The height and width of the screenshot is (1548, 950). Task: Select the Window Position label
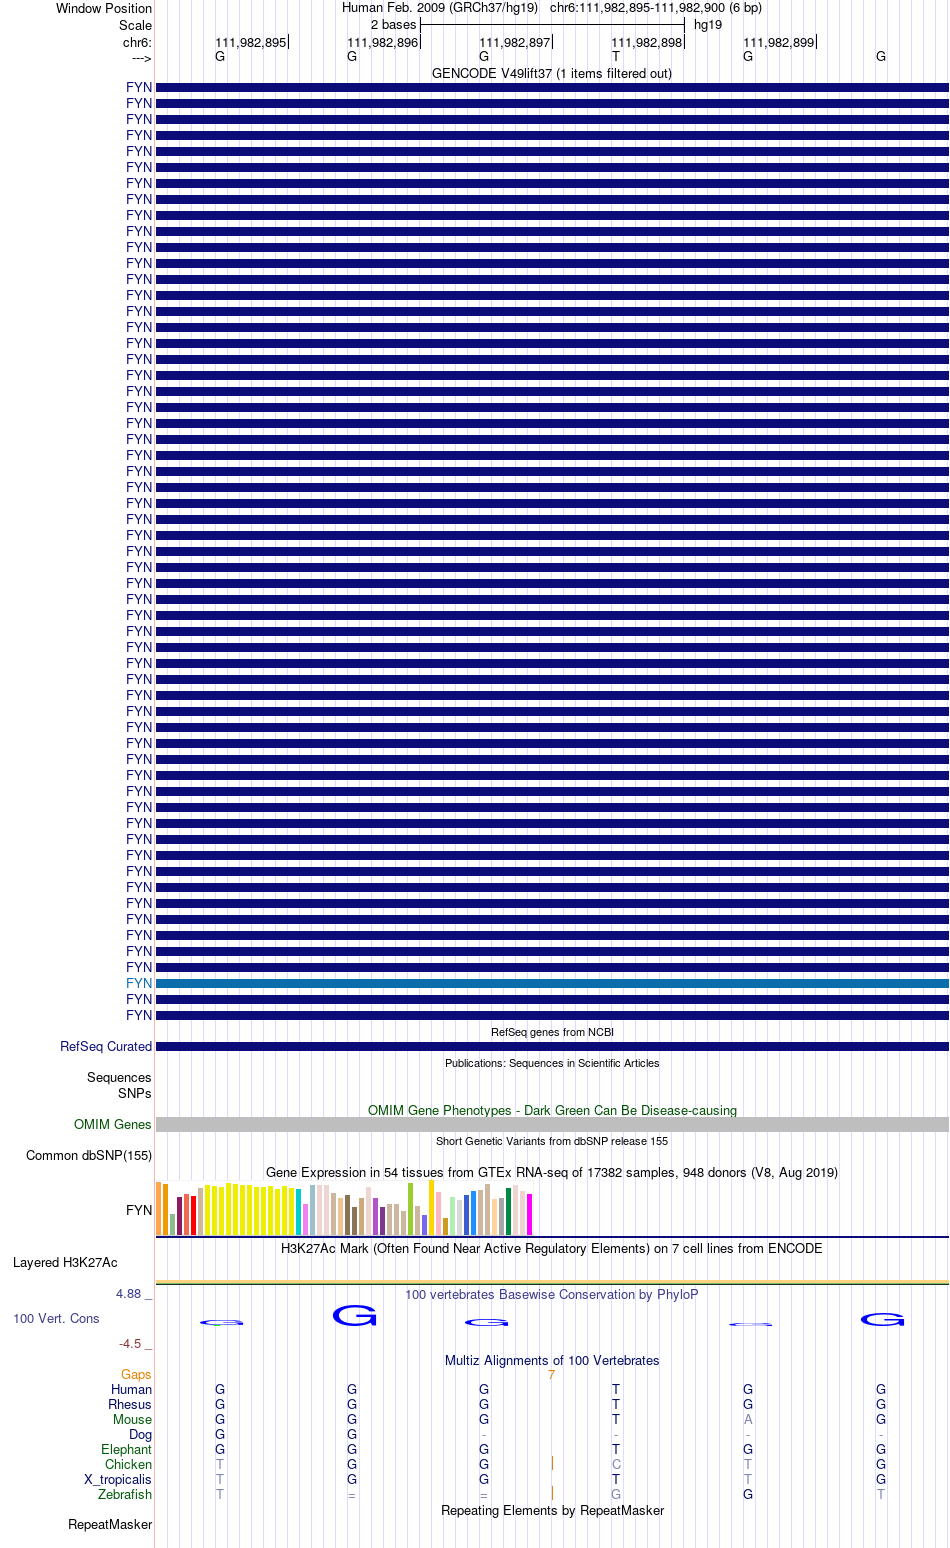[104, 8]
